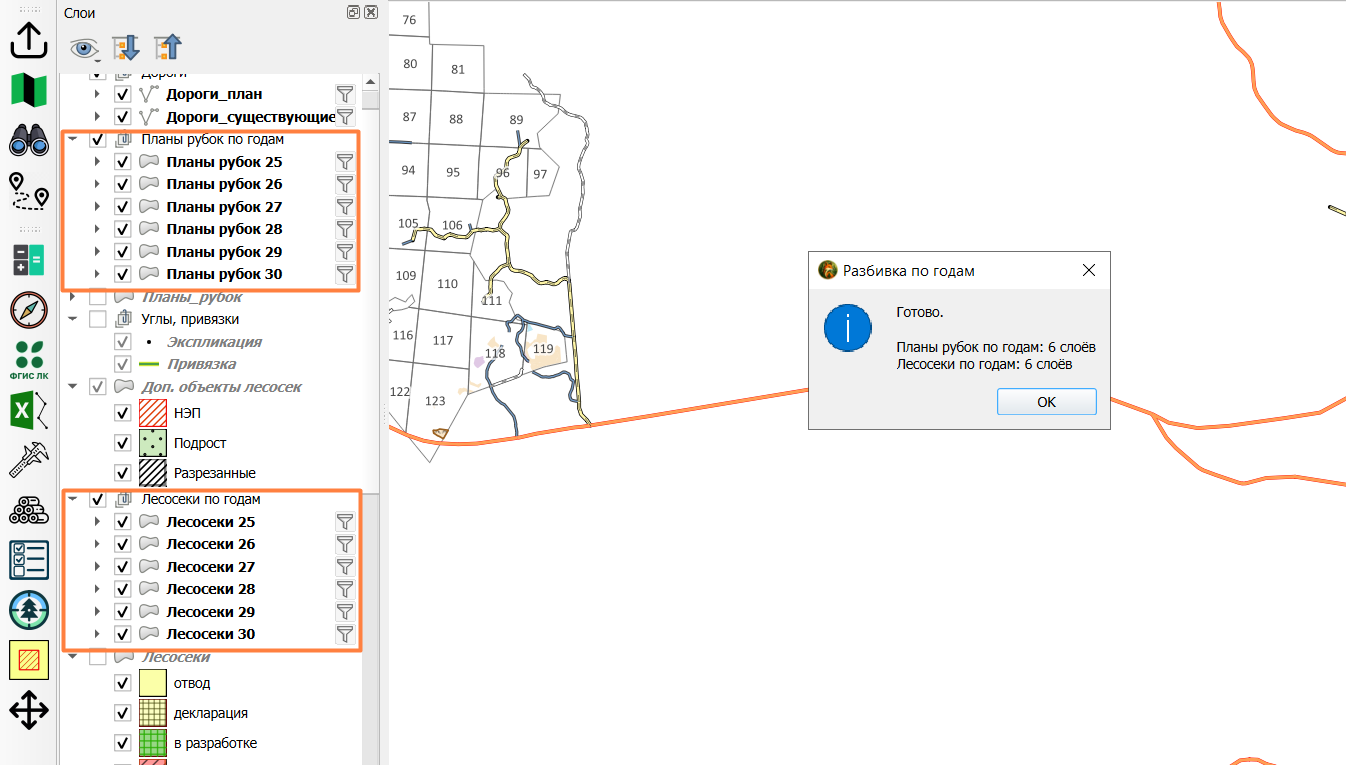1346x765 pixels.
Task: Uncheck the Лесосеки 28 layer checkbox
Action: coord(123,589)
